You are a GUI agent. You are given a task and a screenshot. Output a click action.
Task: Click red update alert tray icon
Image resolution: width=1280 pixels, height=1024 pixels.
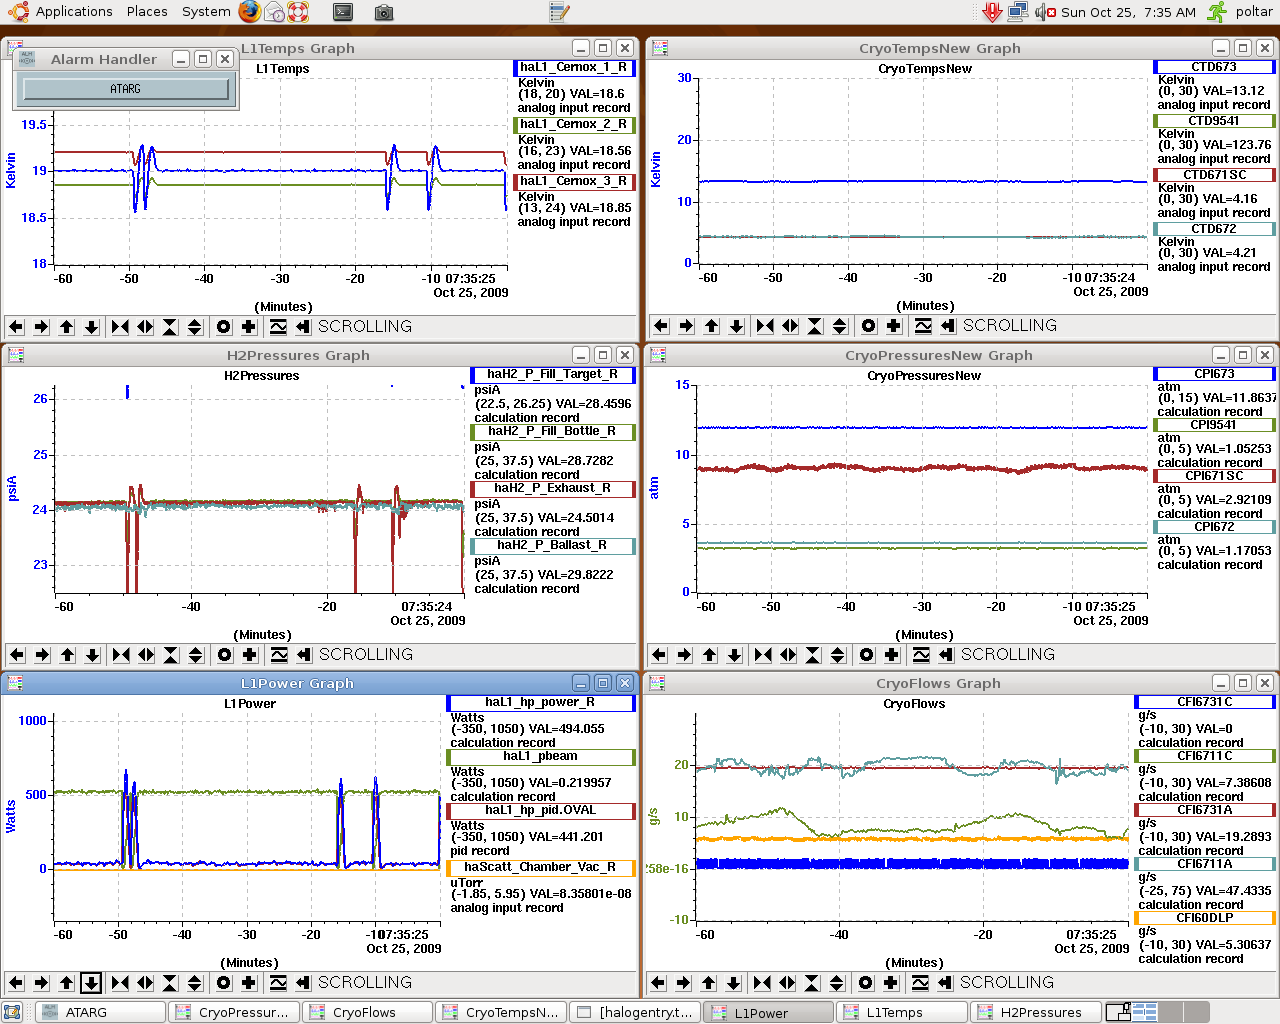[992, 12]
